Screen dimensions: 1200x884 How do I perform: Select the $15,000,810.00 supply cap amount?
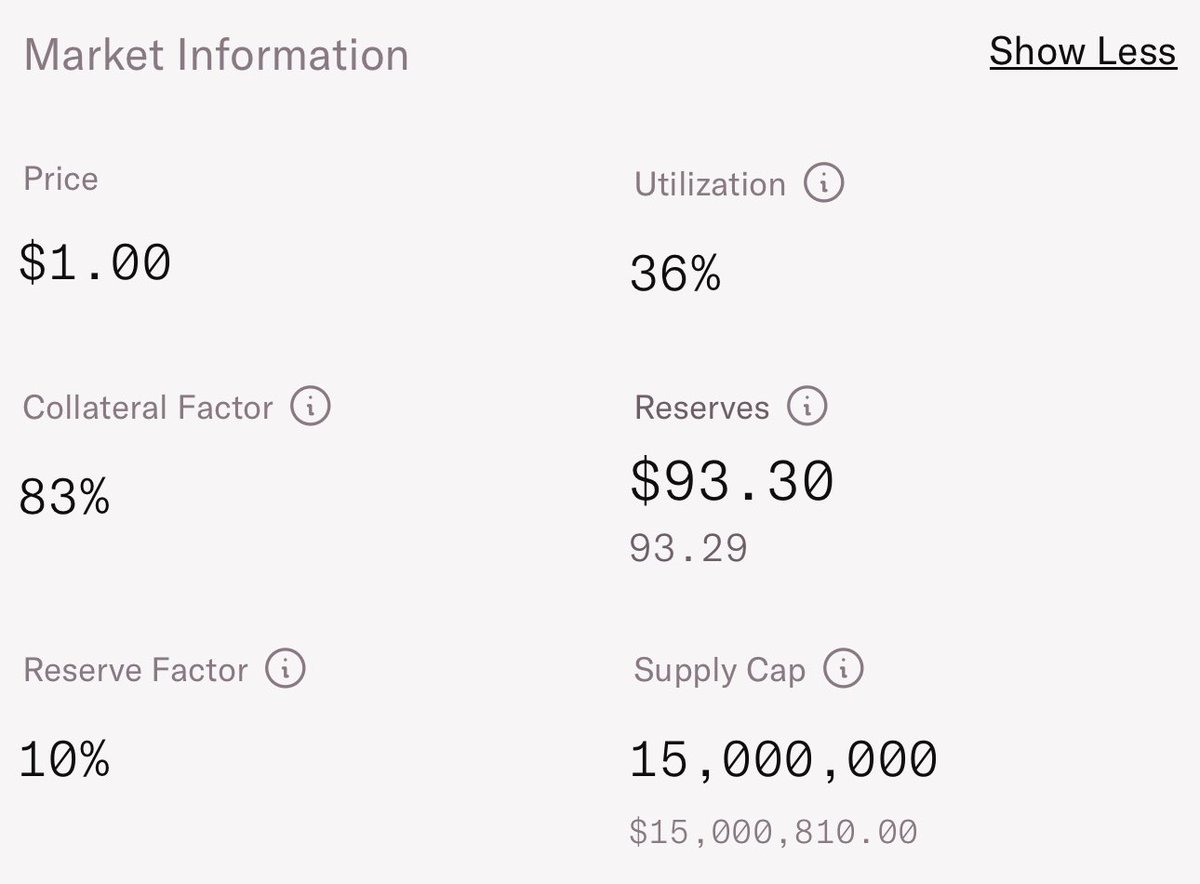(x=773, y=831)
